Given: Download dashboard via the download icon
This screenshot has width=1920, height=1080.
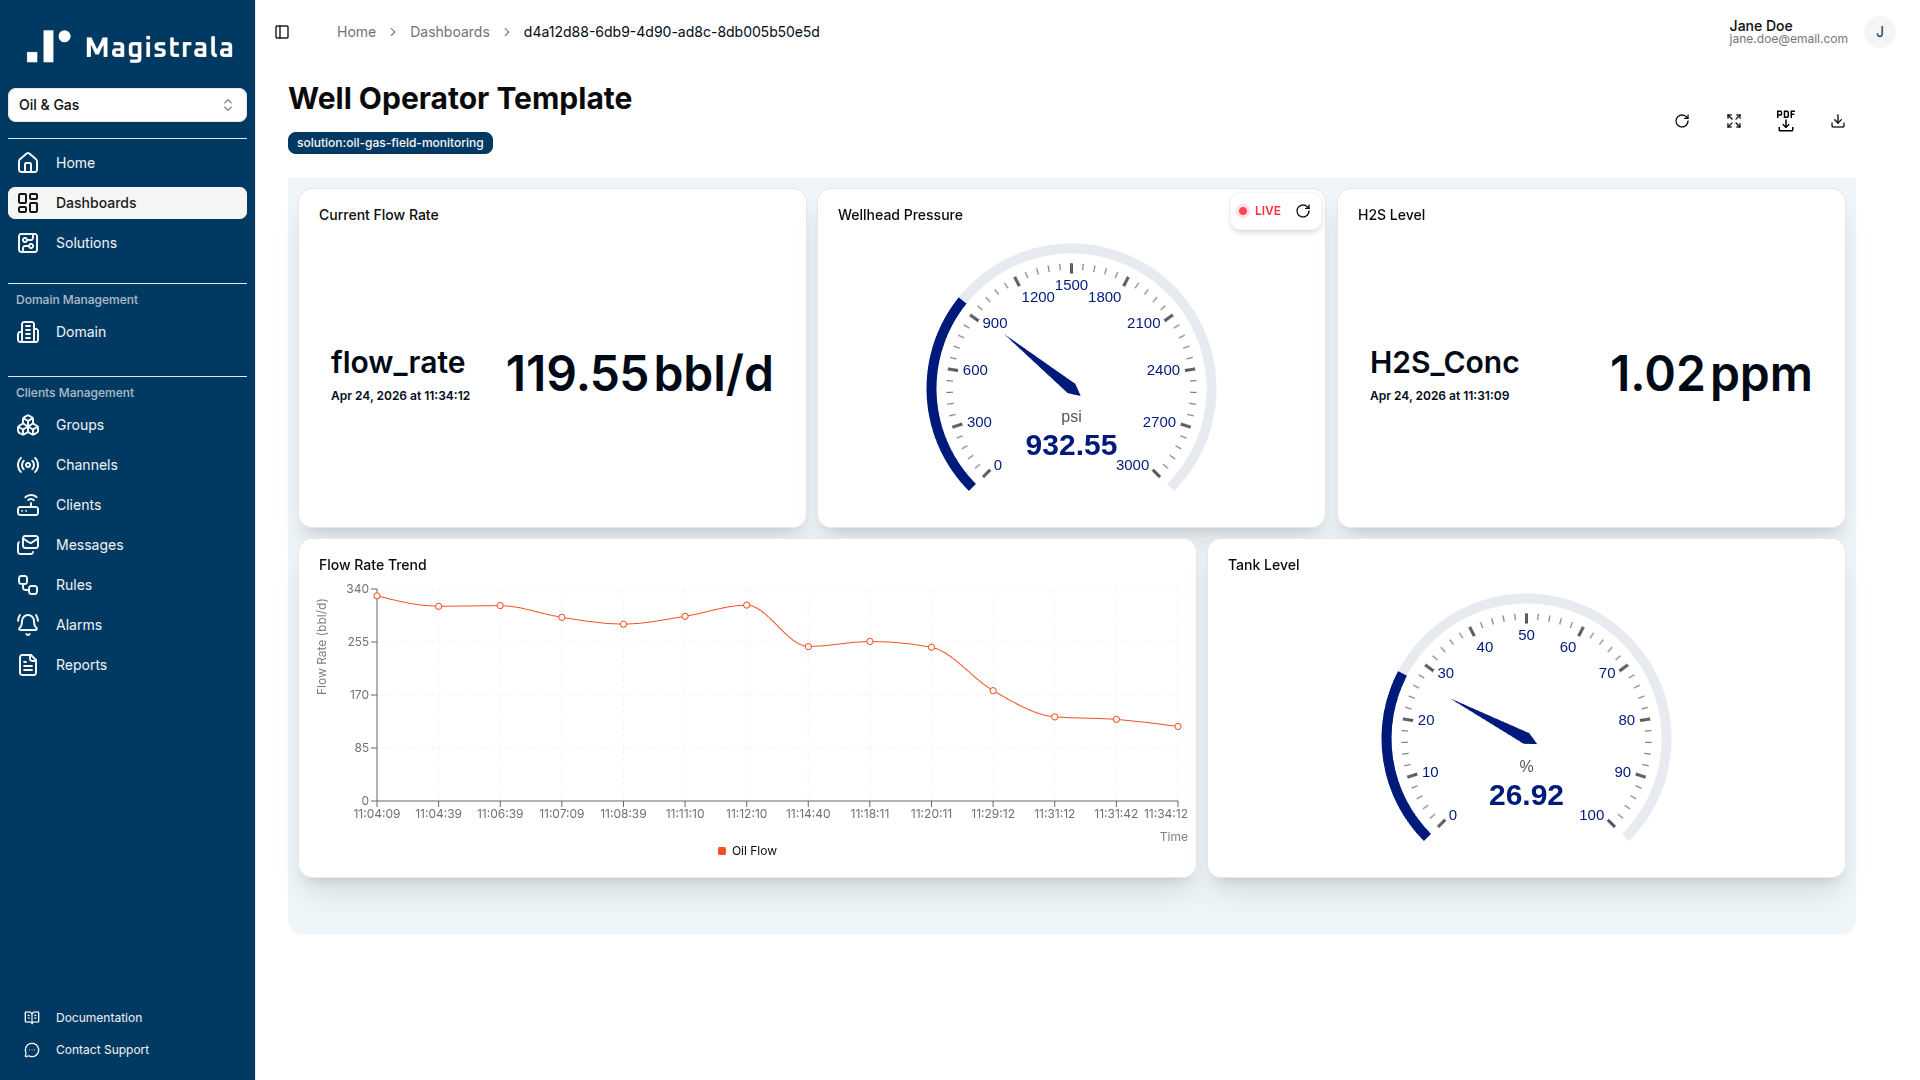Looking at the screenshot, I should (1837, 120).
